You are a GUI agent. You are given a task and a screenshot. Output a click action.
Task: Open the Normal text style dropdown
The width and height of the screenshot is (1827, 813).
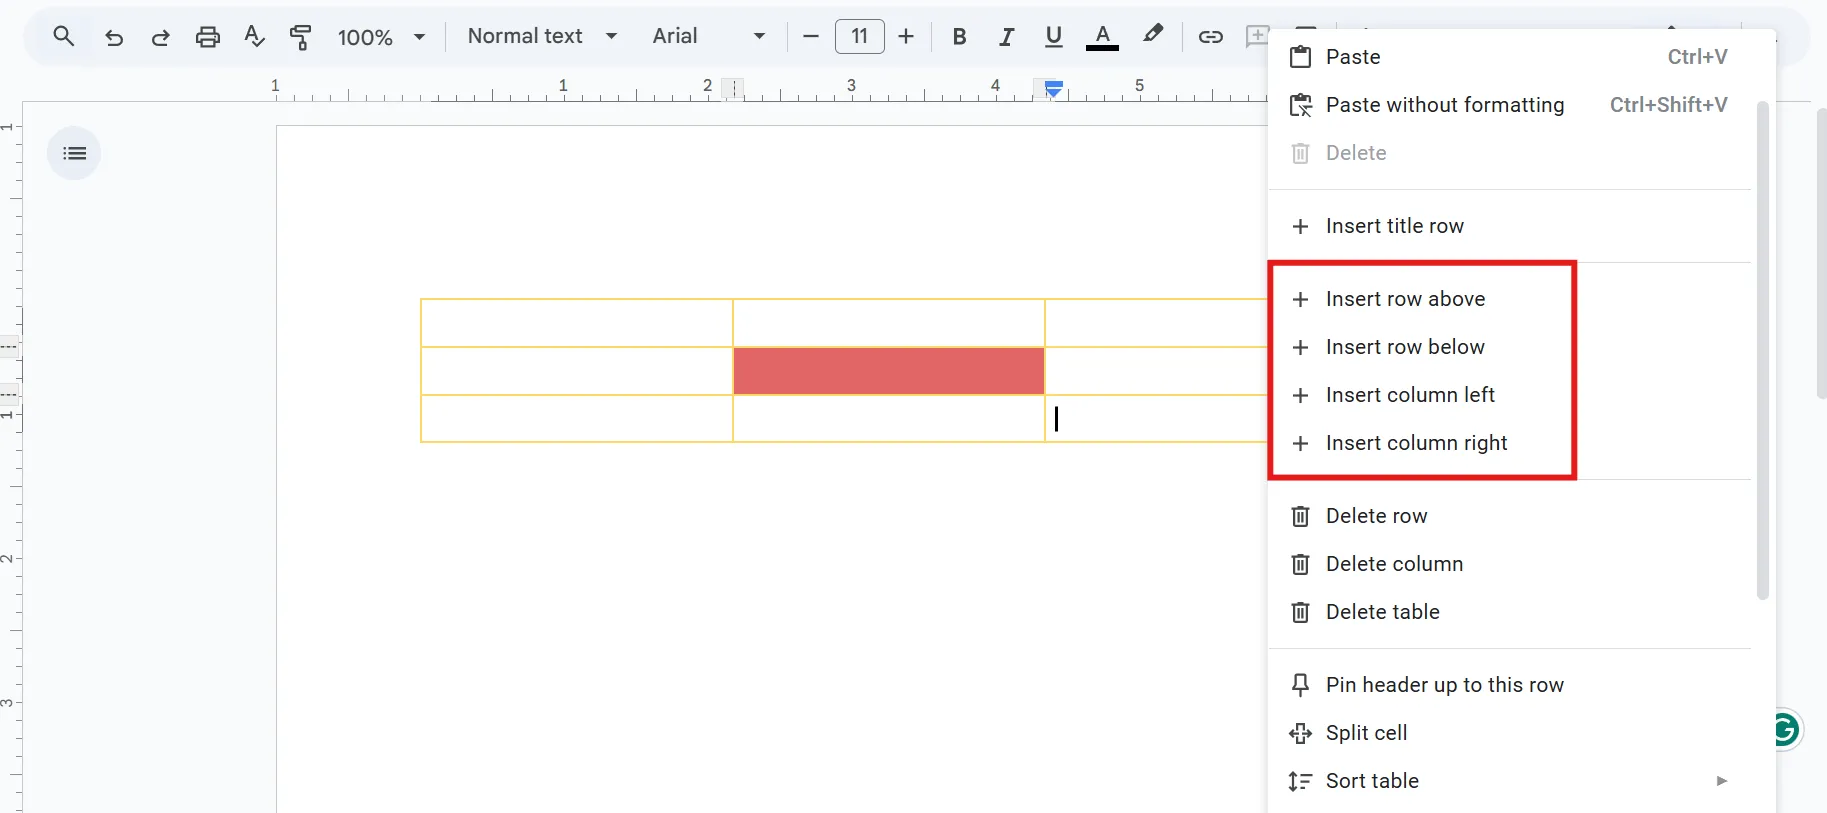pos(542,36)
